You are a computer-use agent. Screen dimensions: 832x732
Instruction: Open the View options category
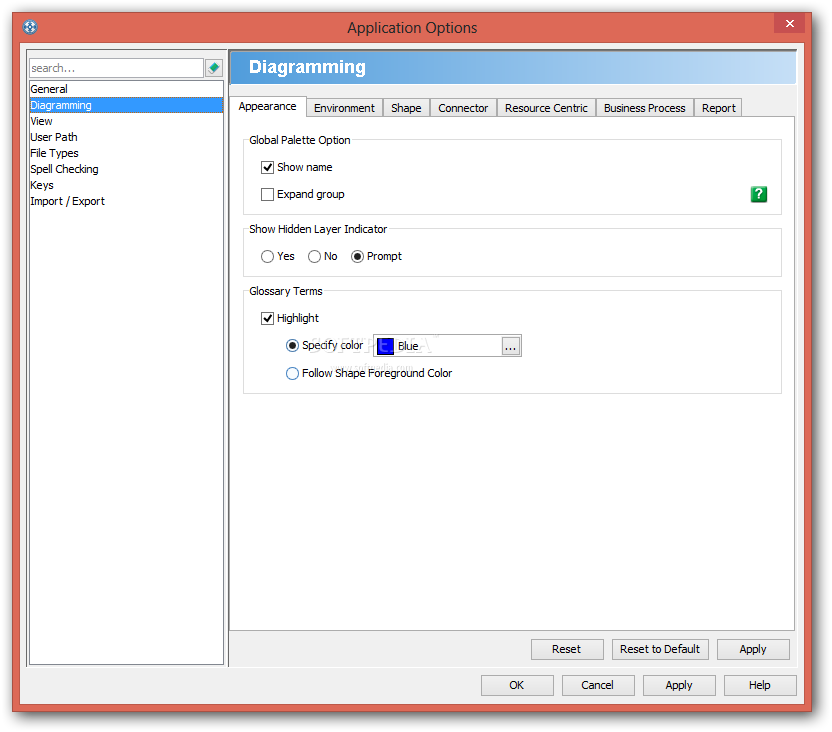pos(126,121)
